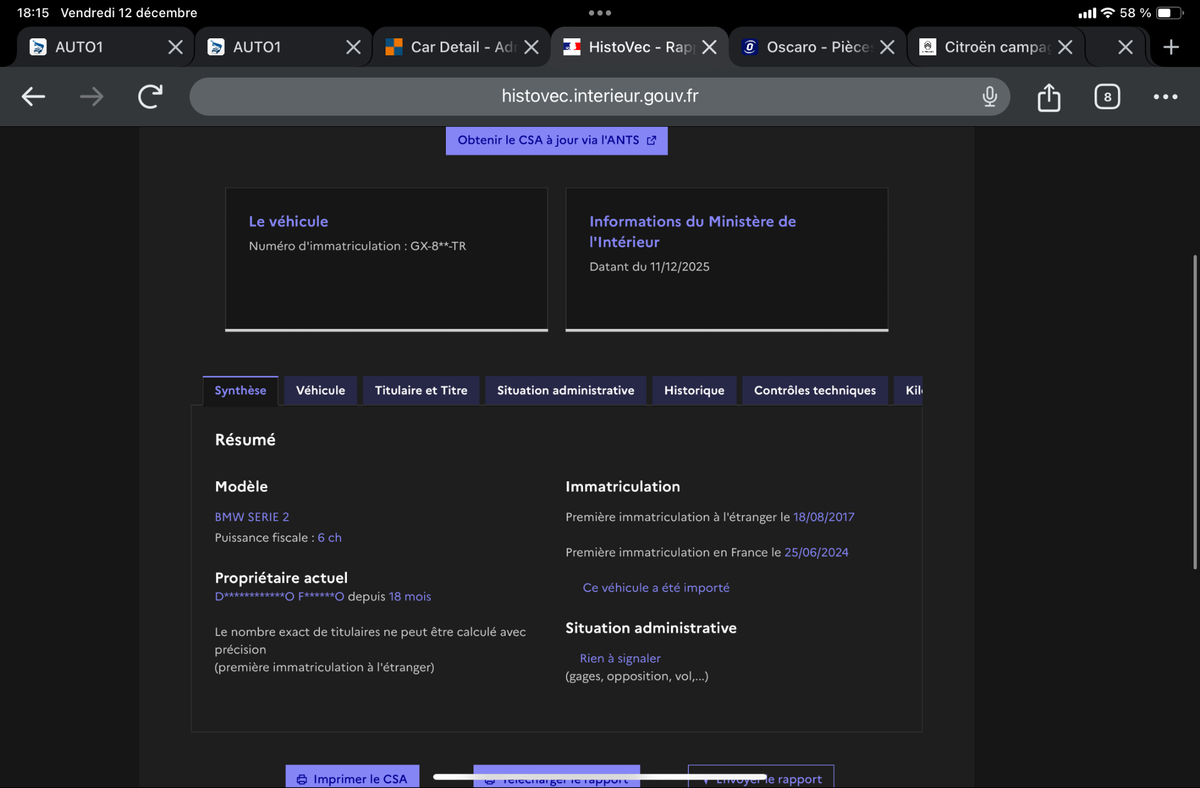Tap the histovec.interieur.gouv.fr address field

pyautogui.click(x=600, y=96)
